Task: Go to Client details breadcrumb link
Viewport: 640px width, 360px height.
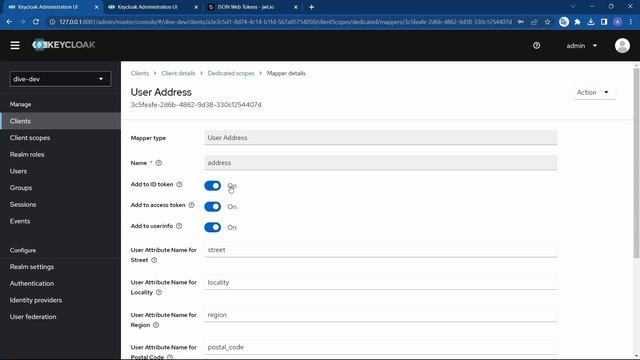Action: pos(178,73)
